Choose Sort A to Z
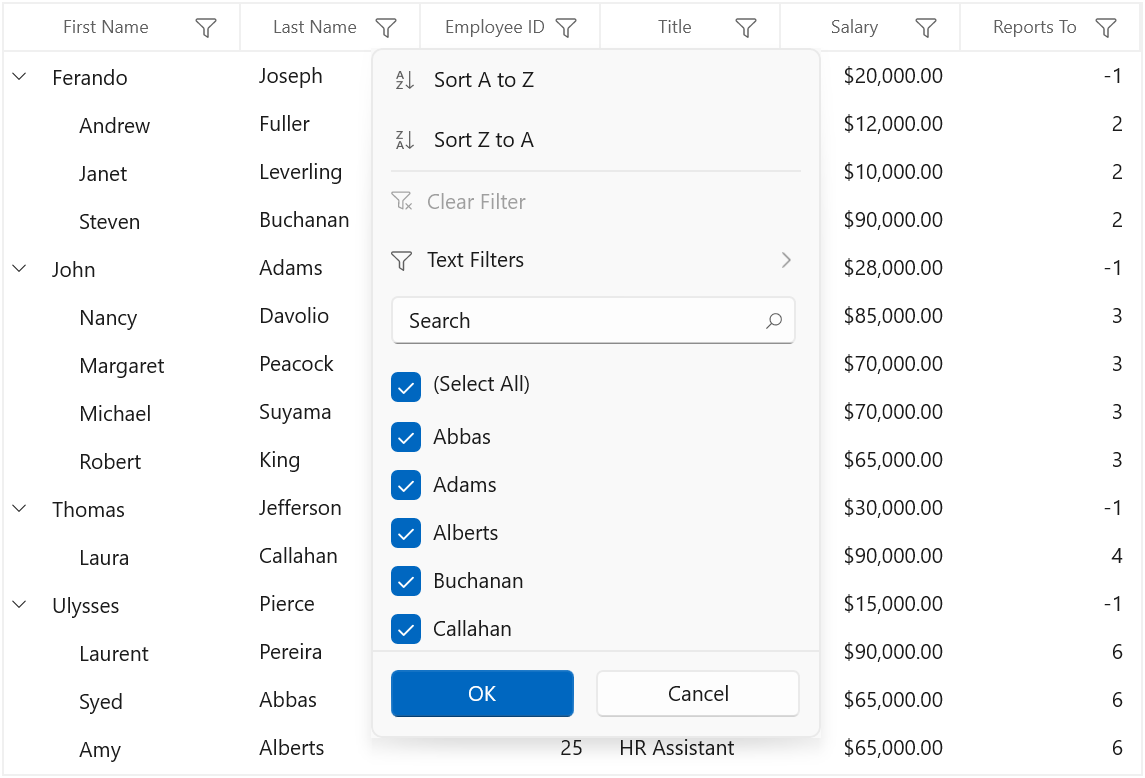Image resolution: width=1145 pixels, height=778 pixels. click(596, 80)
